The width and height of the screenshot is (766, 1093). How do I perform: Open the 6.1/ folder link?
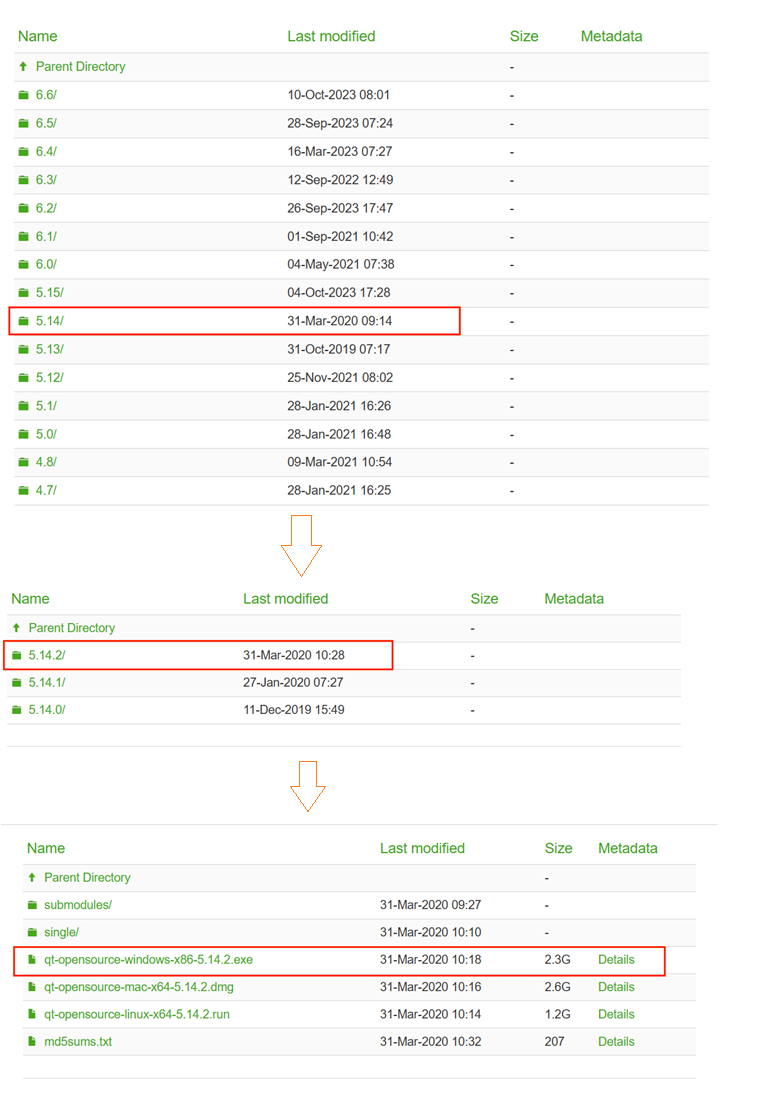coord(46,236)
